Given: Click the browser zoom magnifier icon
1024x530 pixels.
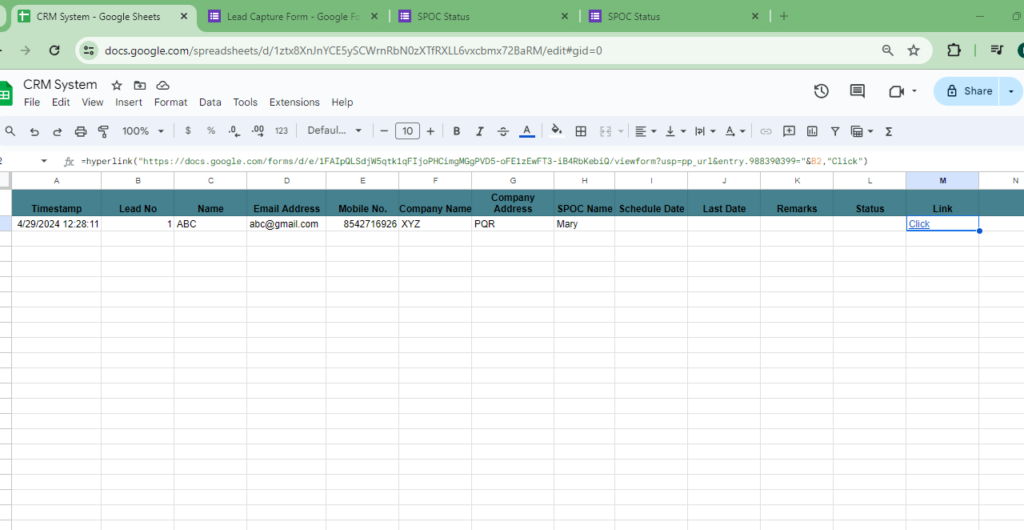Looking at the screenshot, I should 888,50.
